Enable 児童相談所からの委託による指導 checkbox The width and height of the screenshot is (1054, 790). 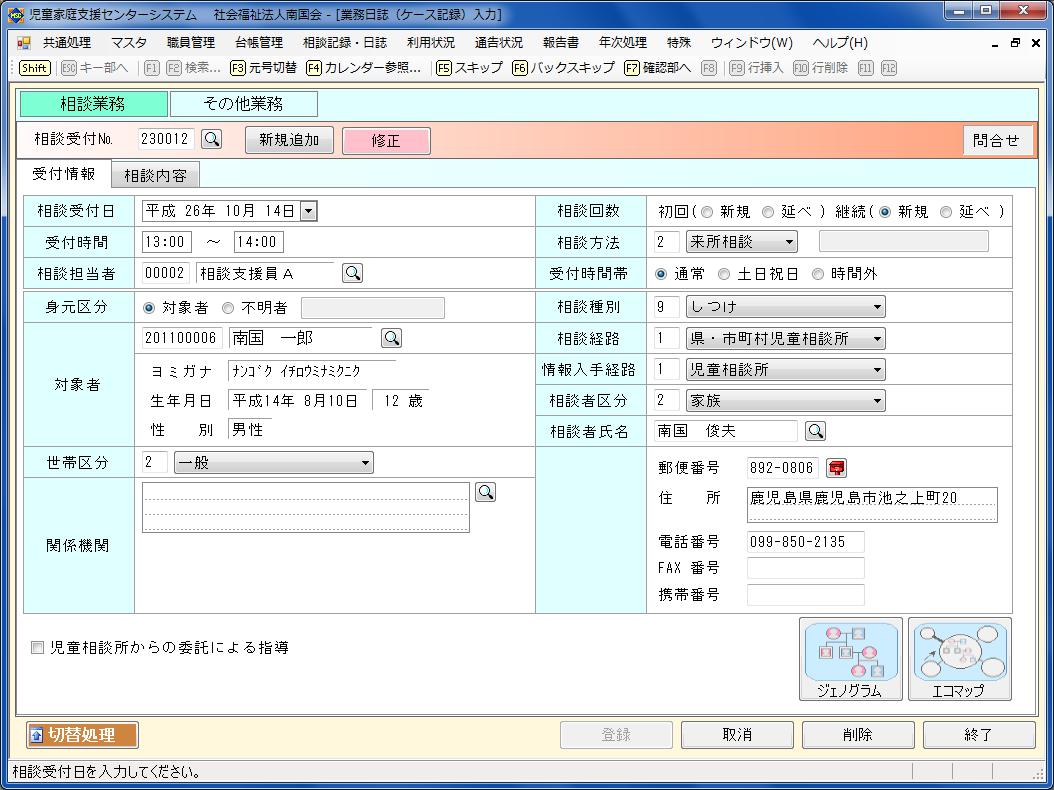click(x=38, y=648)
